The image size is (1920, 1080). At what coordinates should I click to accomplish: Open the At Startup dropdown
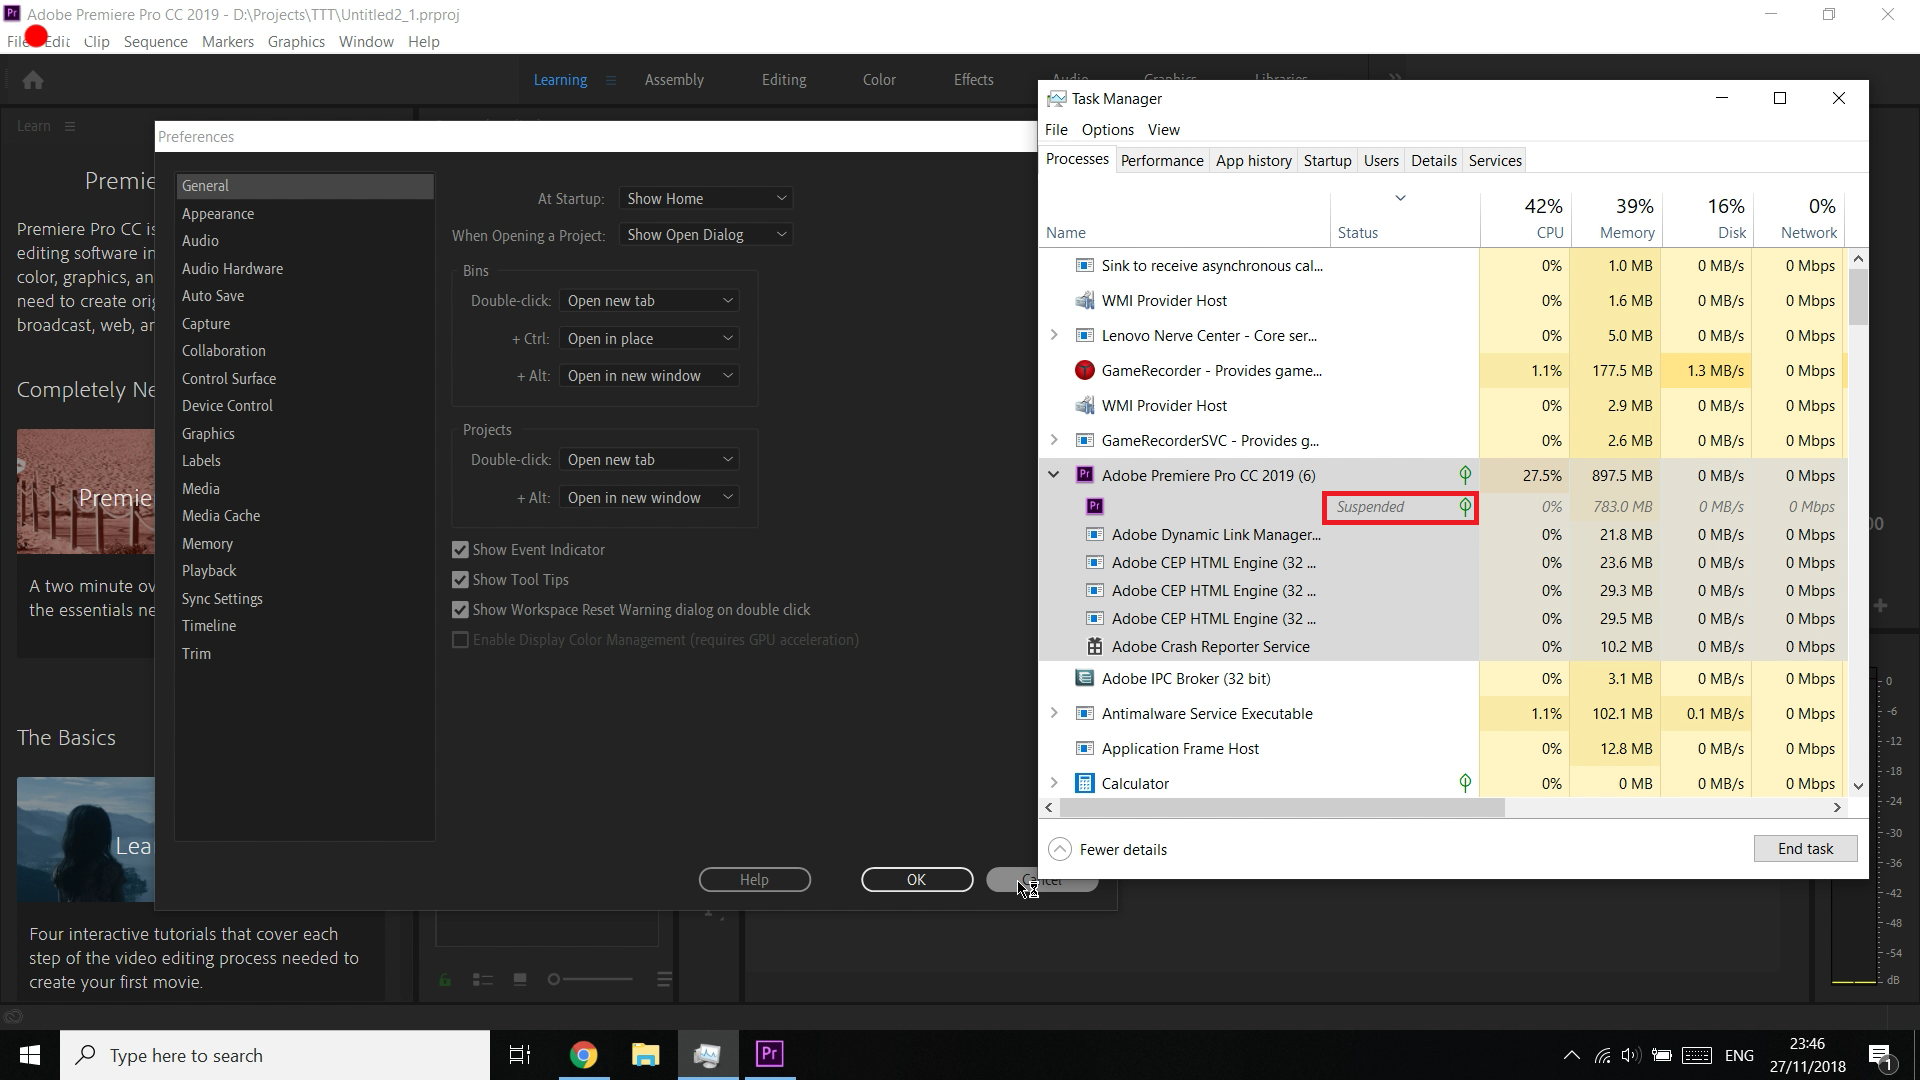click(706, 198)
